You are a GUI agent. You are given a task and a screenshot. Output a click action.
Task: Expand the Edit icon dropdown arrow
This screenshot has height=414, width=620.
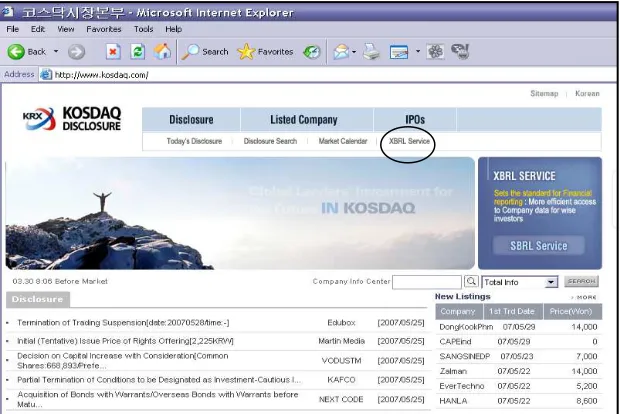click(x=418, y=51)
